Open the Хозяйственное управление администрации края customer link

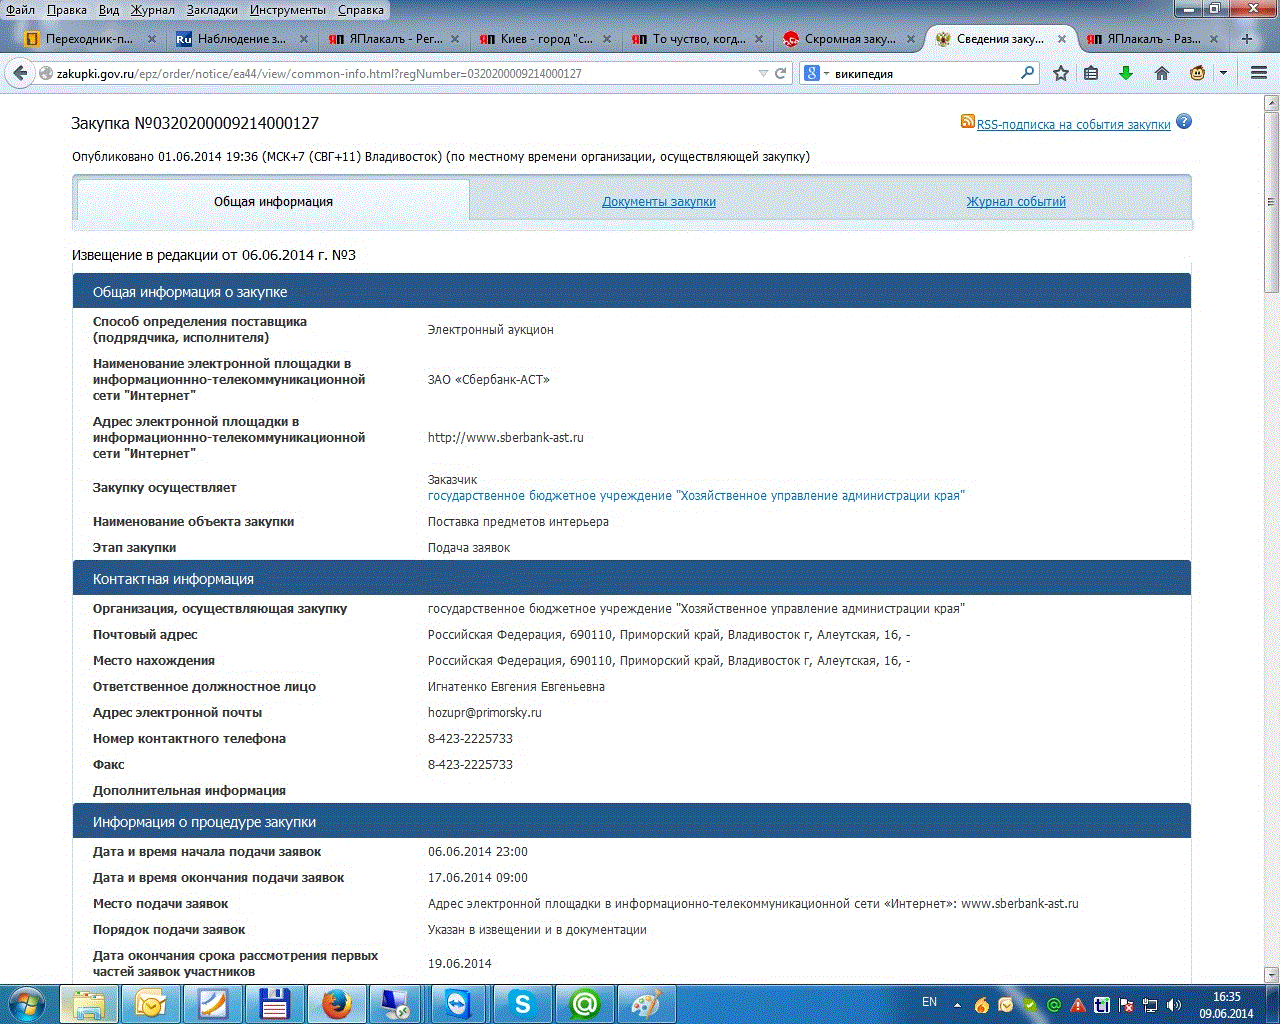tap(696, 496)
